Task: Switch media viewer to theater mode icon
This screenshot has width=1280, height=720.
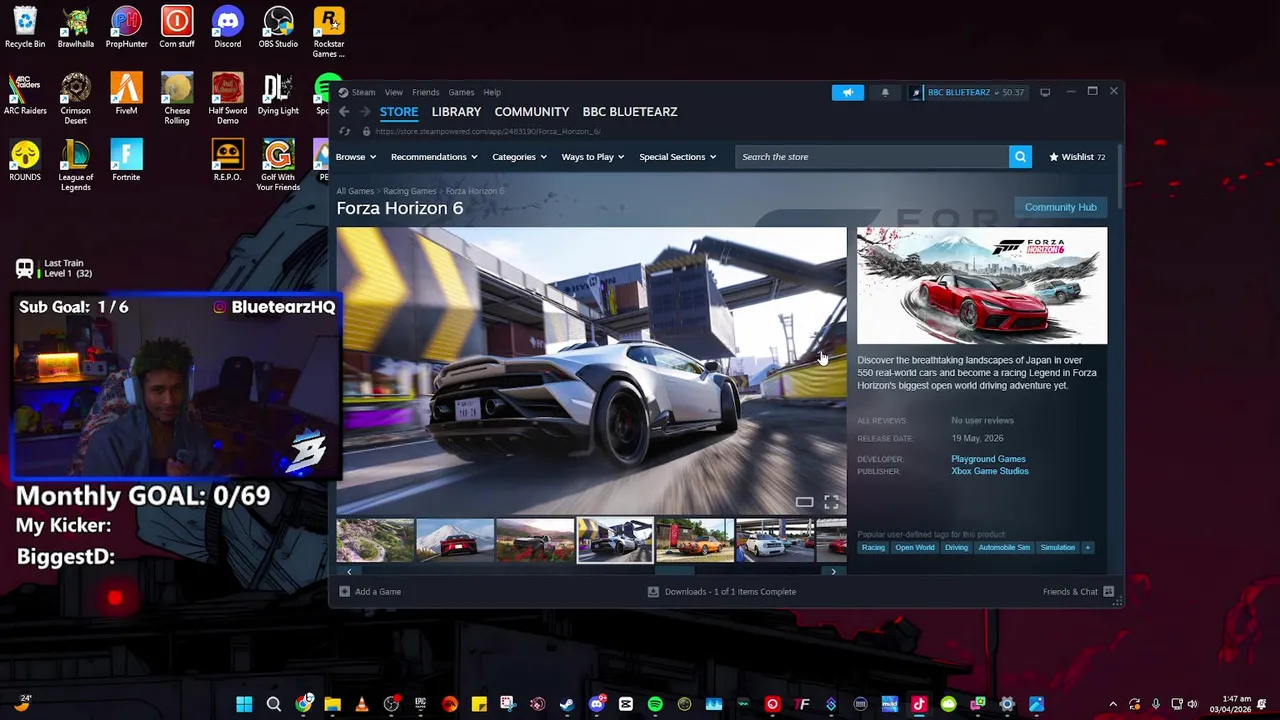Action: point(804,502)
